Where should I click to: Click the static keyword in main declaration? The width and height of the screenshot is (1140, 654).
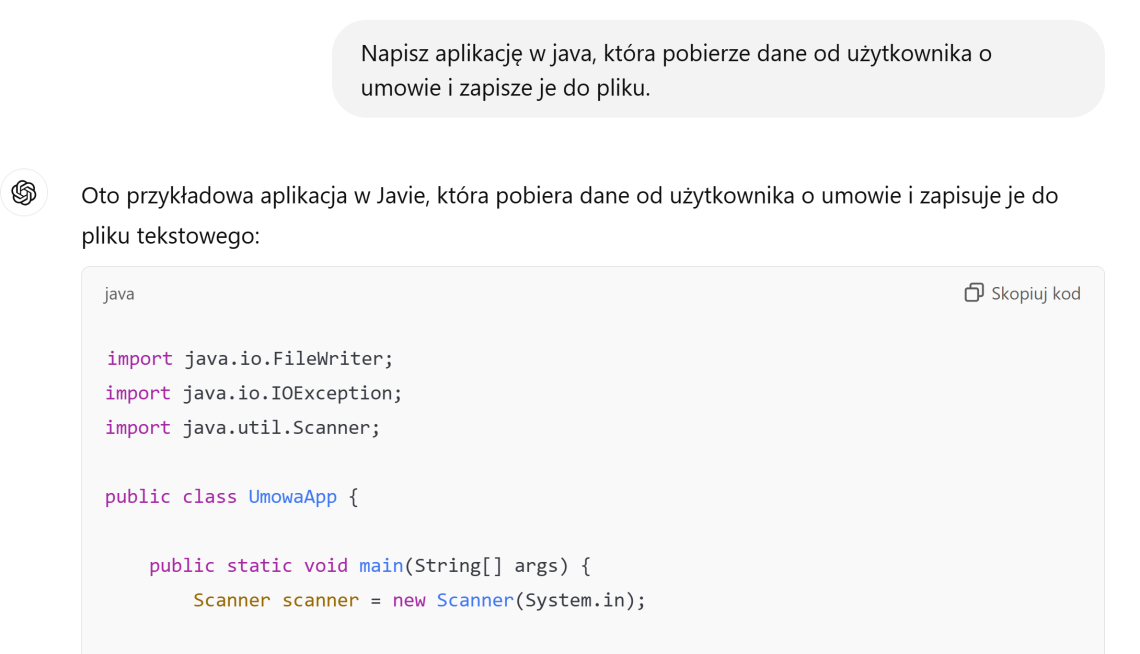(260, 565)
